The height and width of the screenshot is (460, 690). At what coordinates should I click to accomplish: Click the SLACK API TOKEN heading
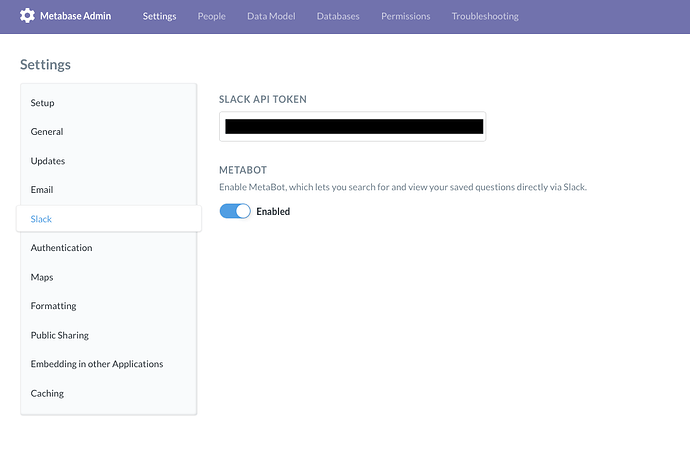tap(263, 99)
